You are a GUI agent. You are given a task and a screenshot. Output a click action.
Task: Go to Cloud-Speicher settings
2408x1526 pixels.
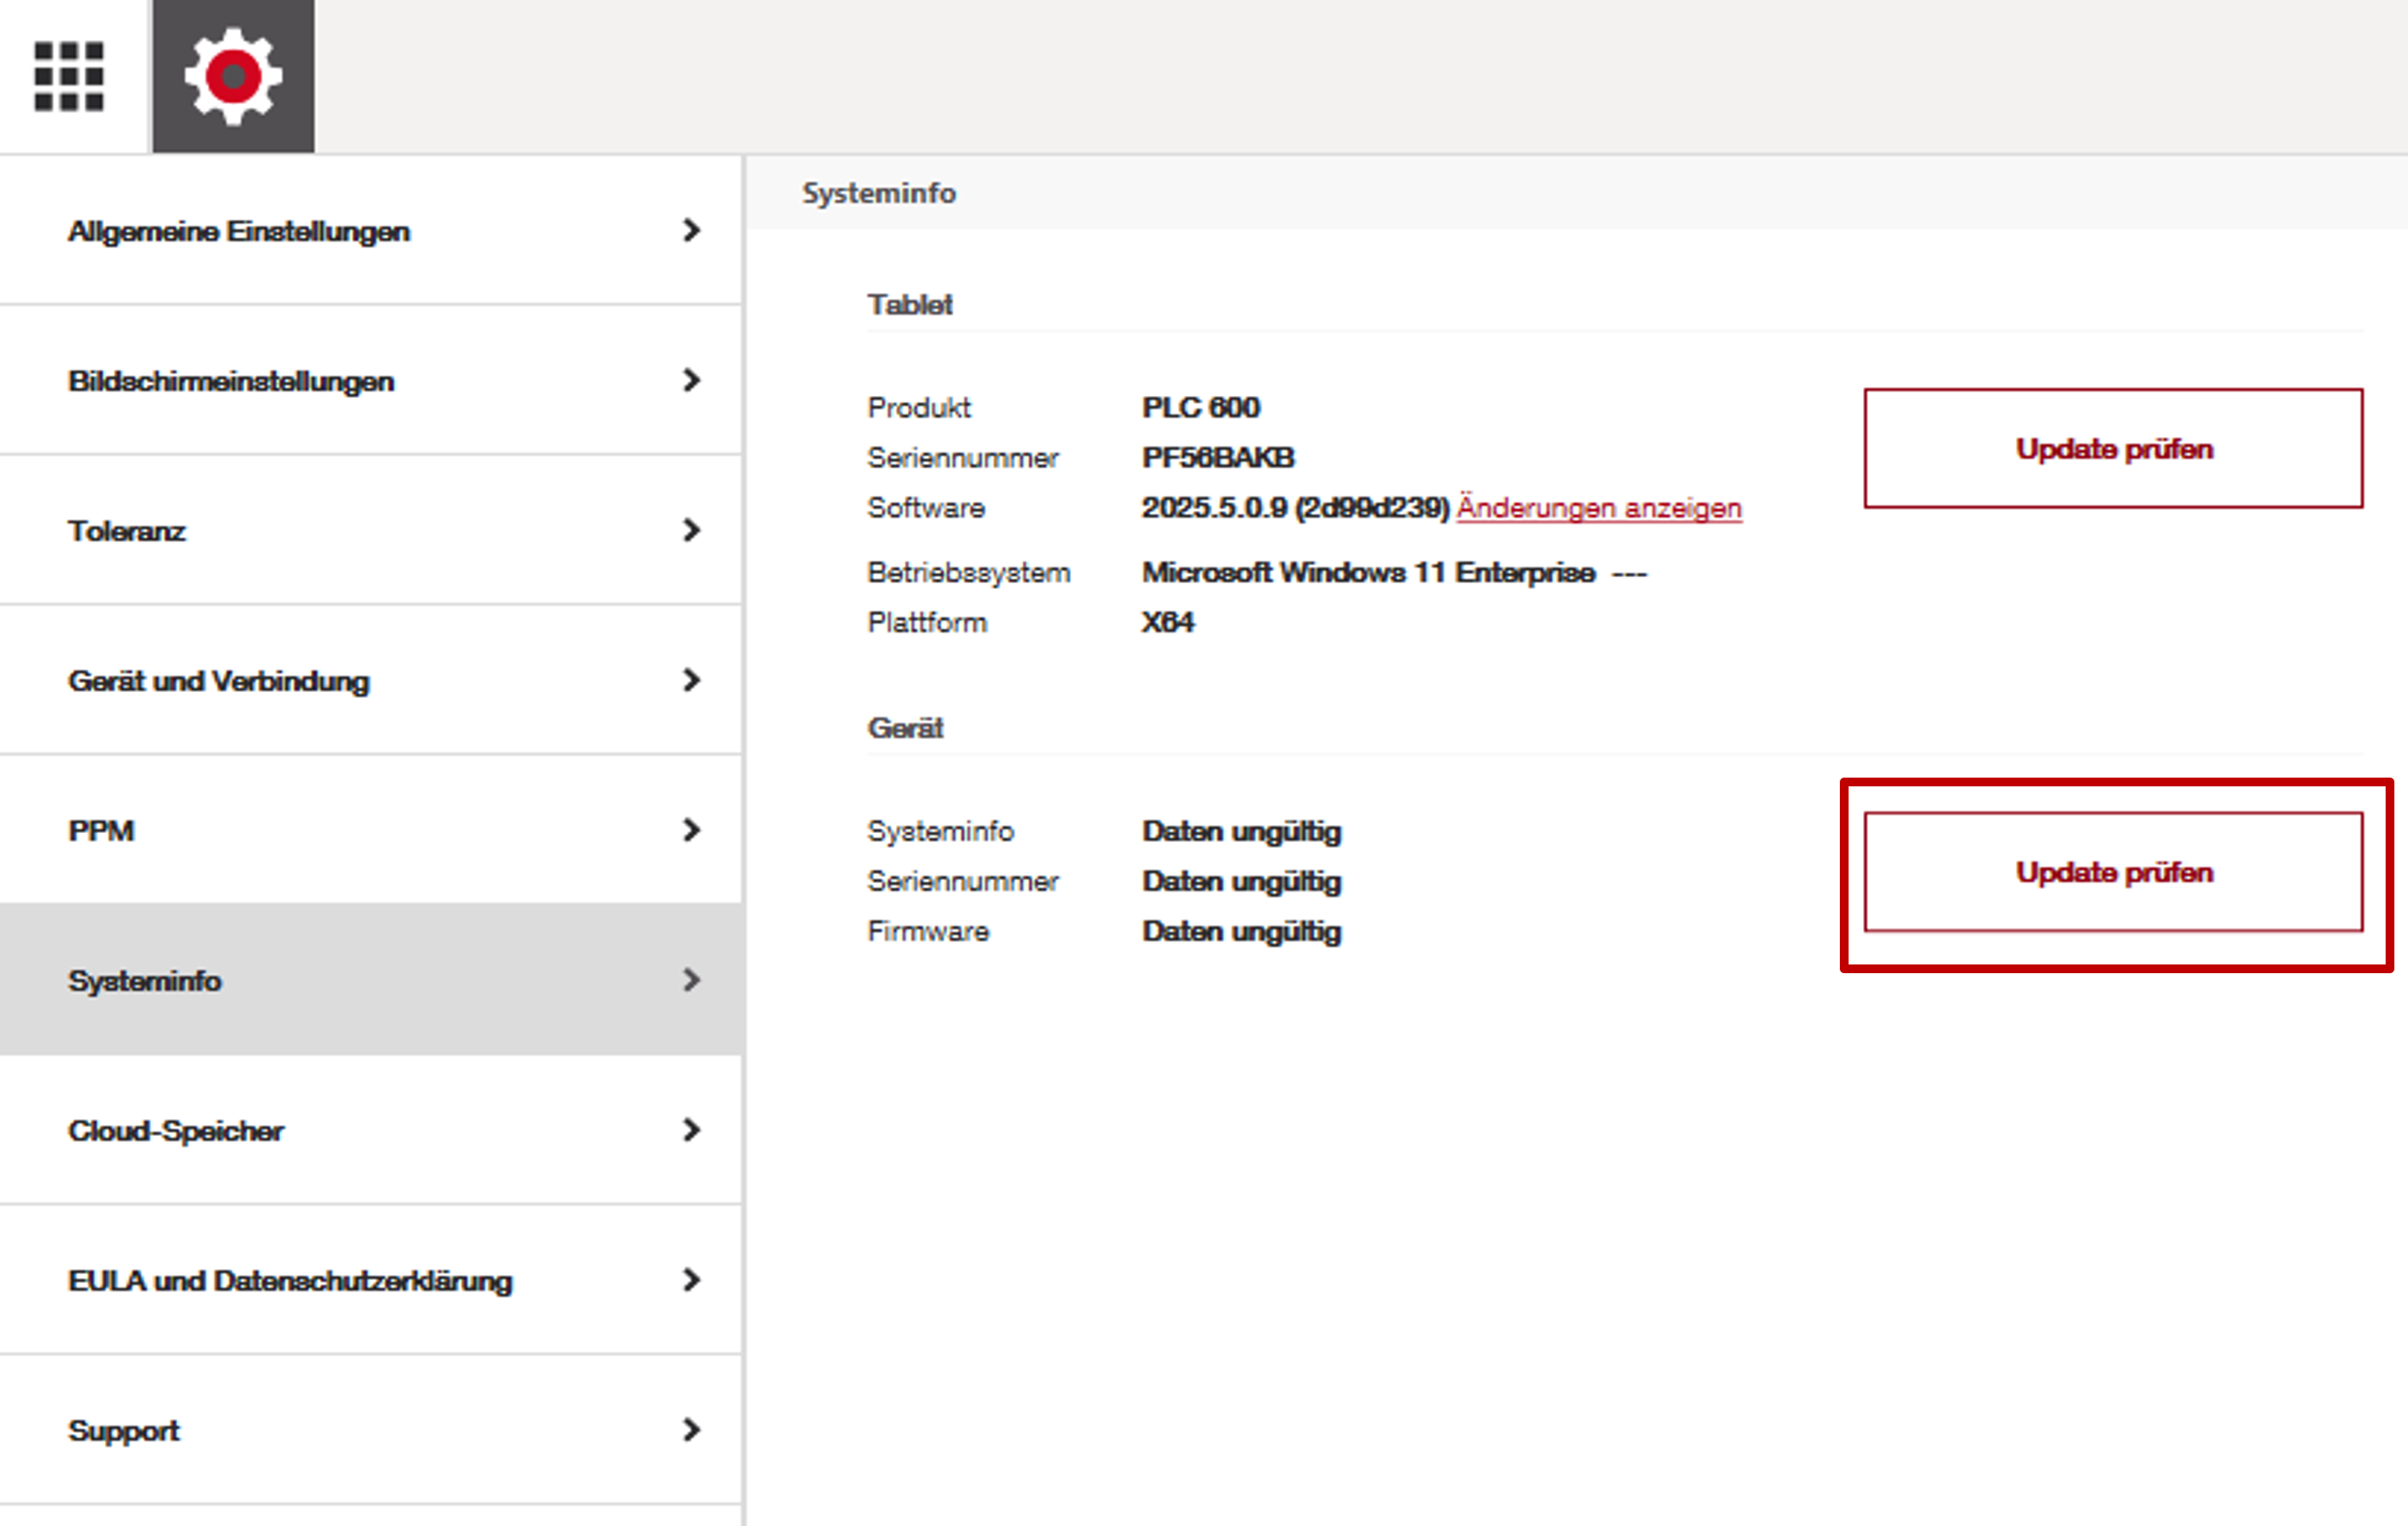click(x=176, y=1131)
